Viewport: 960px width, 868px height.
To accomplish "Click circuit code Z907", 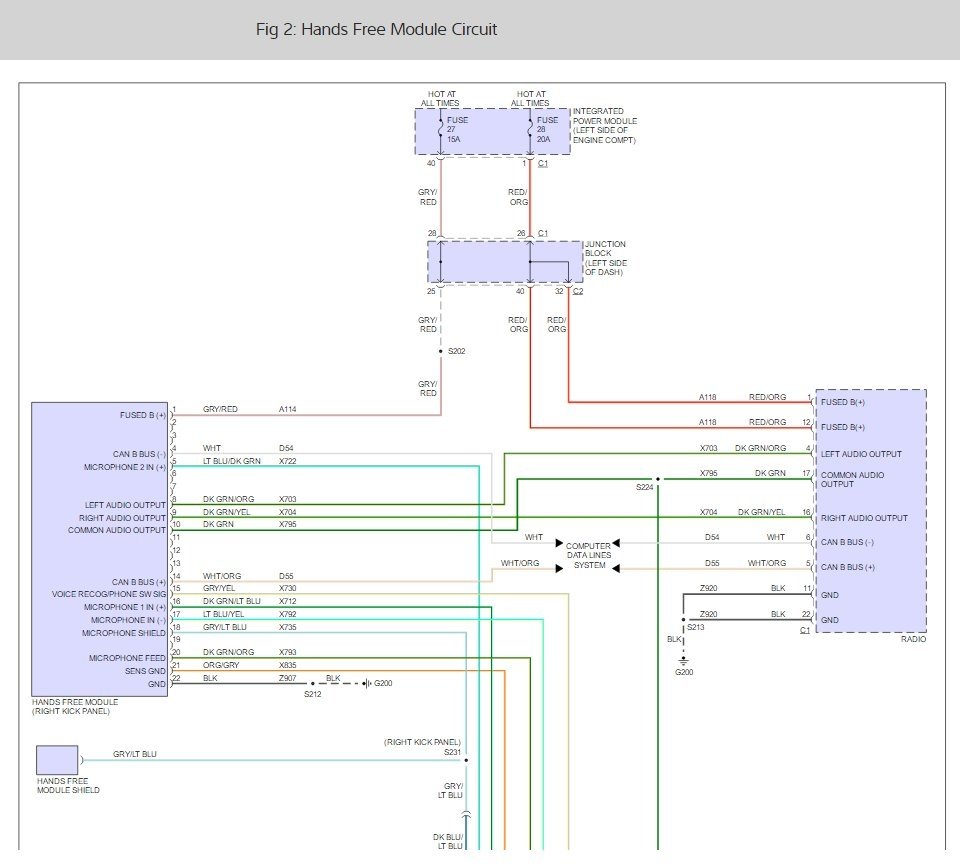I will [x=288, y=678].
